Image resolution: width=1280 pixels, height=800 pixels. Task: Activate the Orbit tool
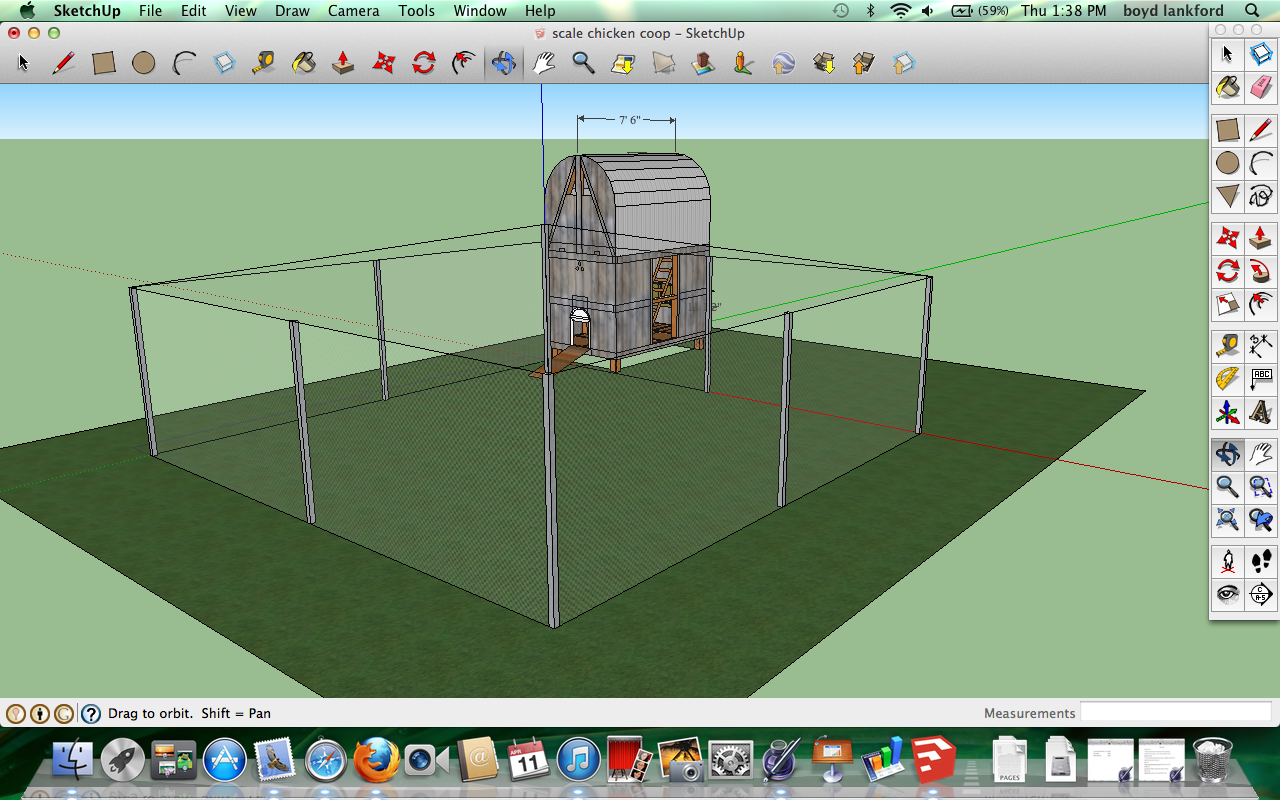pos(503,63)
